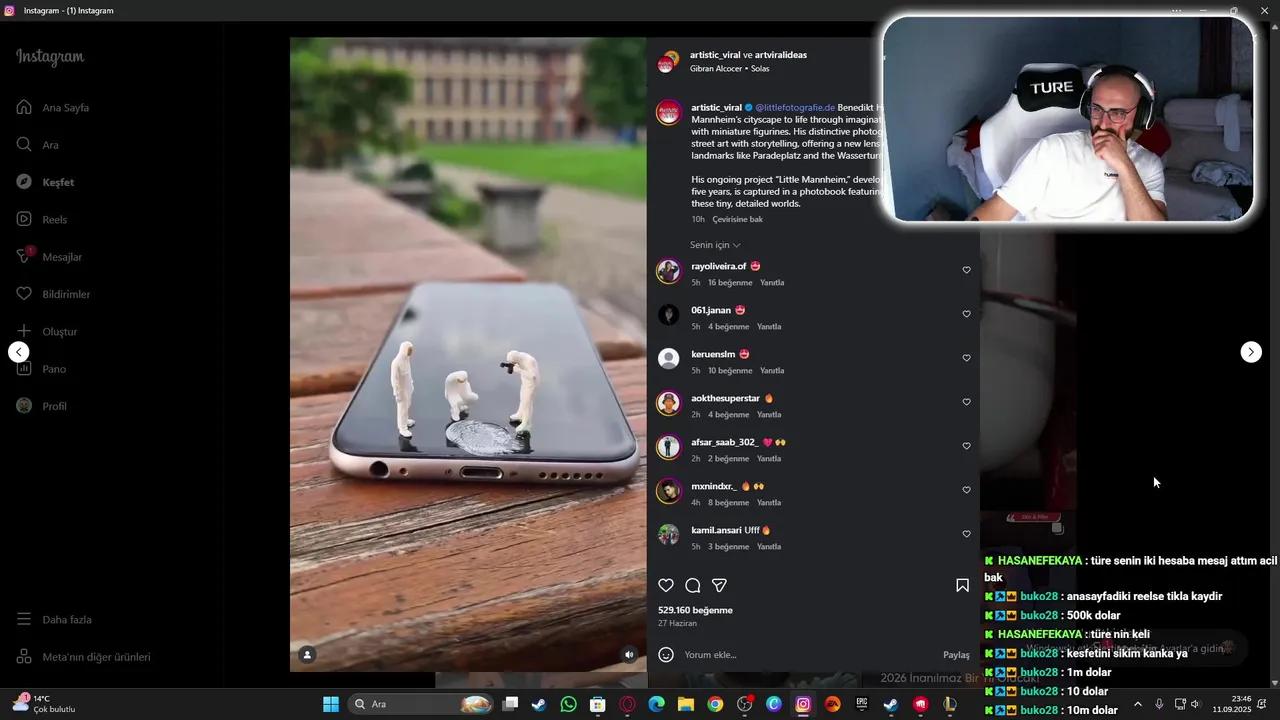Like rayoliveira.of comment
1280x720 pixels.
pos(966,270)
